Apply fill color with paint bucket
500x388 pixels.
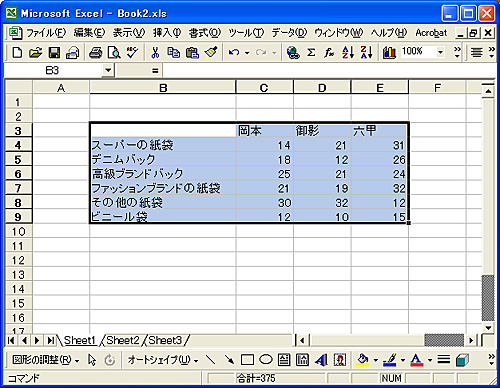[x=363, y=360]
